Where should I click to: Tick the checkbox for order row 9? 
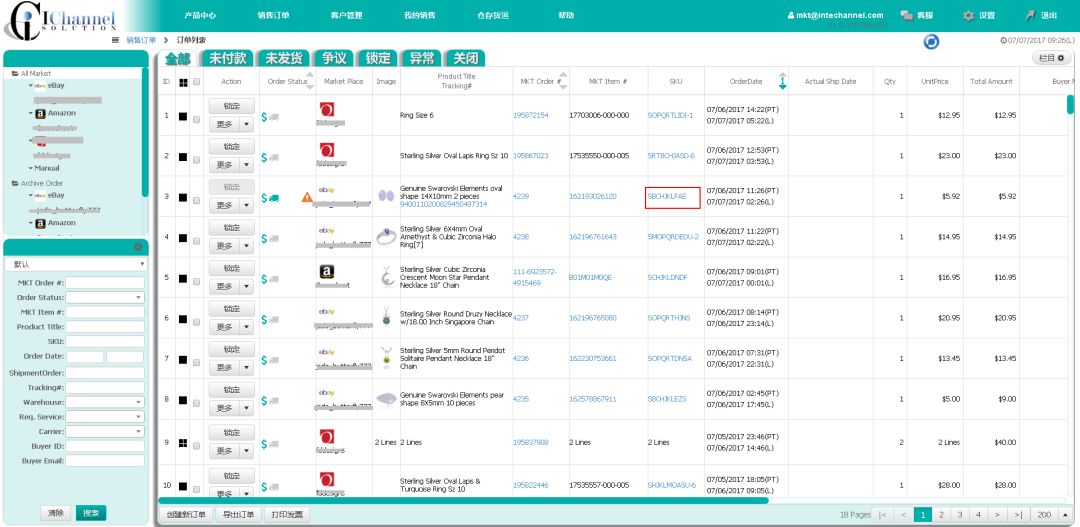click(x=196, y=446)
